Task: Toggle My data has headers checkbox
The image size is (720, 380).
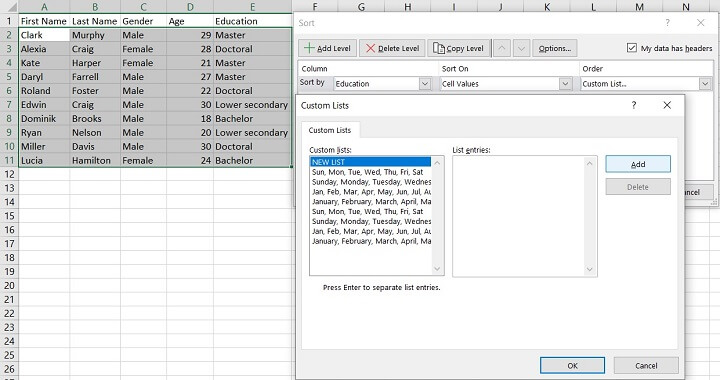Action: [x=632, y=48]
